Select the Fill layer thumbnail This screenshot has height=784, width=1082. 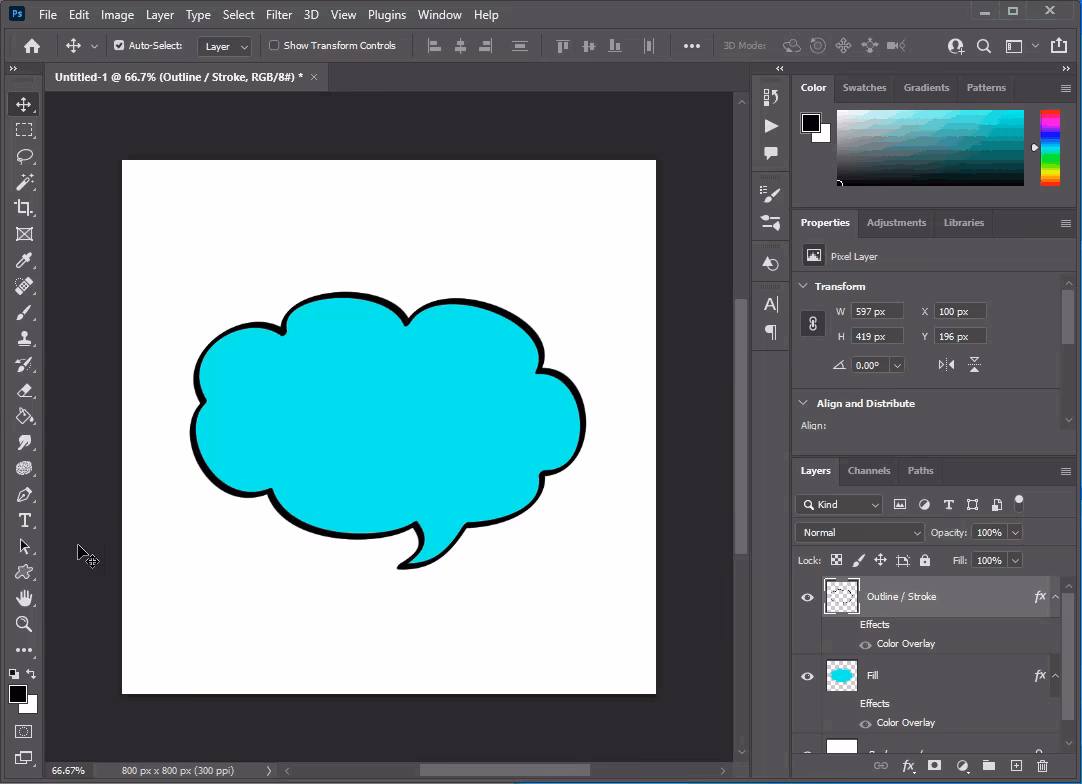coord(842,676)
